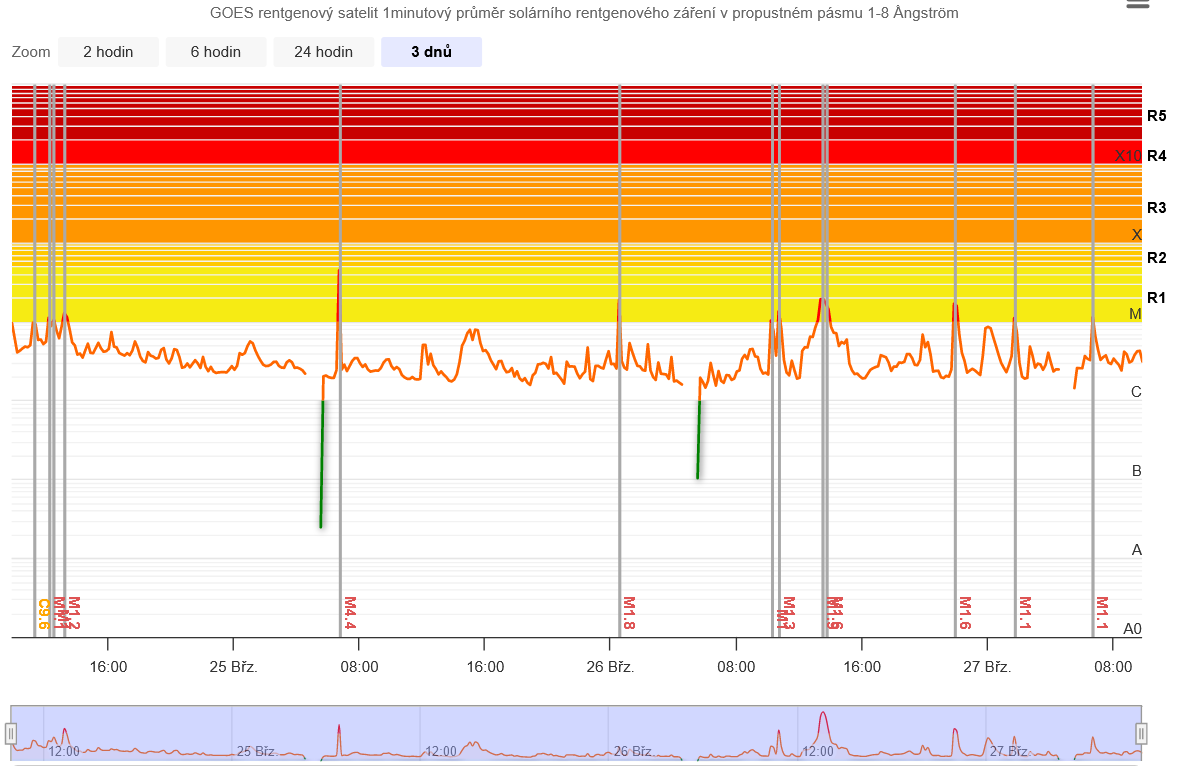Click '27 Břz.' date on main time axis
Viewport: 1191px width, 766px height.
[x=987, y=667]
